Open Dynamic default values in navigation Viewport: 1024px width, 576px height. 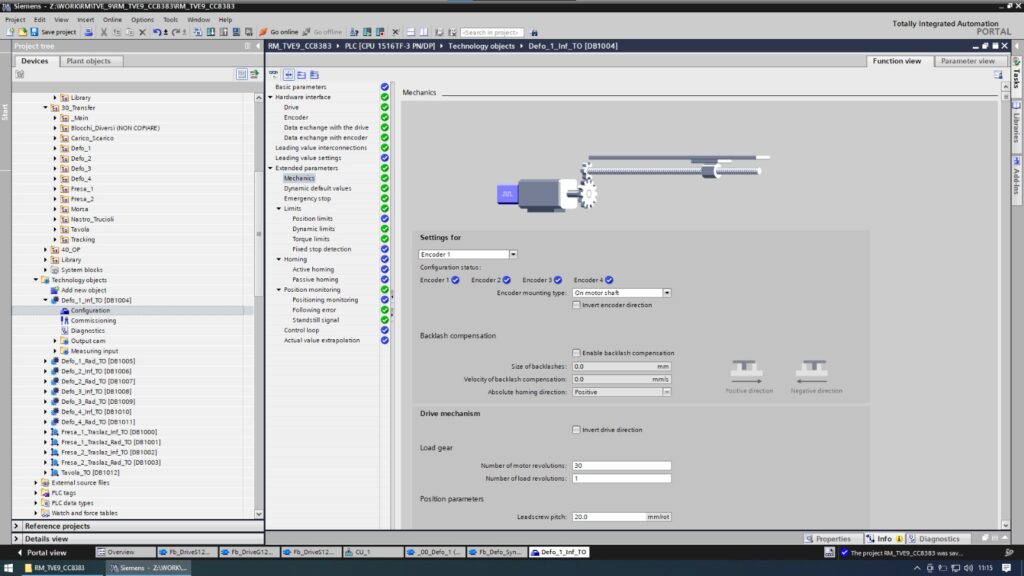point(317,188)
